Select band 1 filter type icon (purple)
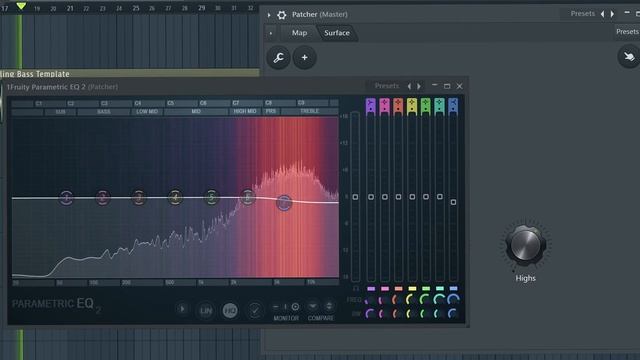The image size is (640, 360). 371,106
